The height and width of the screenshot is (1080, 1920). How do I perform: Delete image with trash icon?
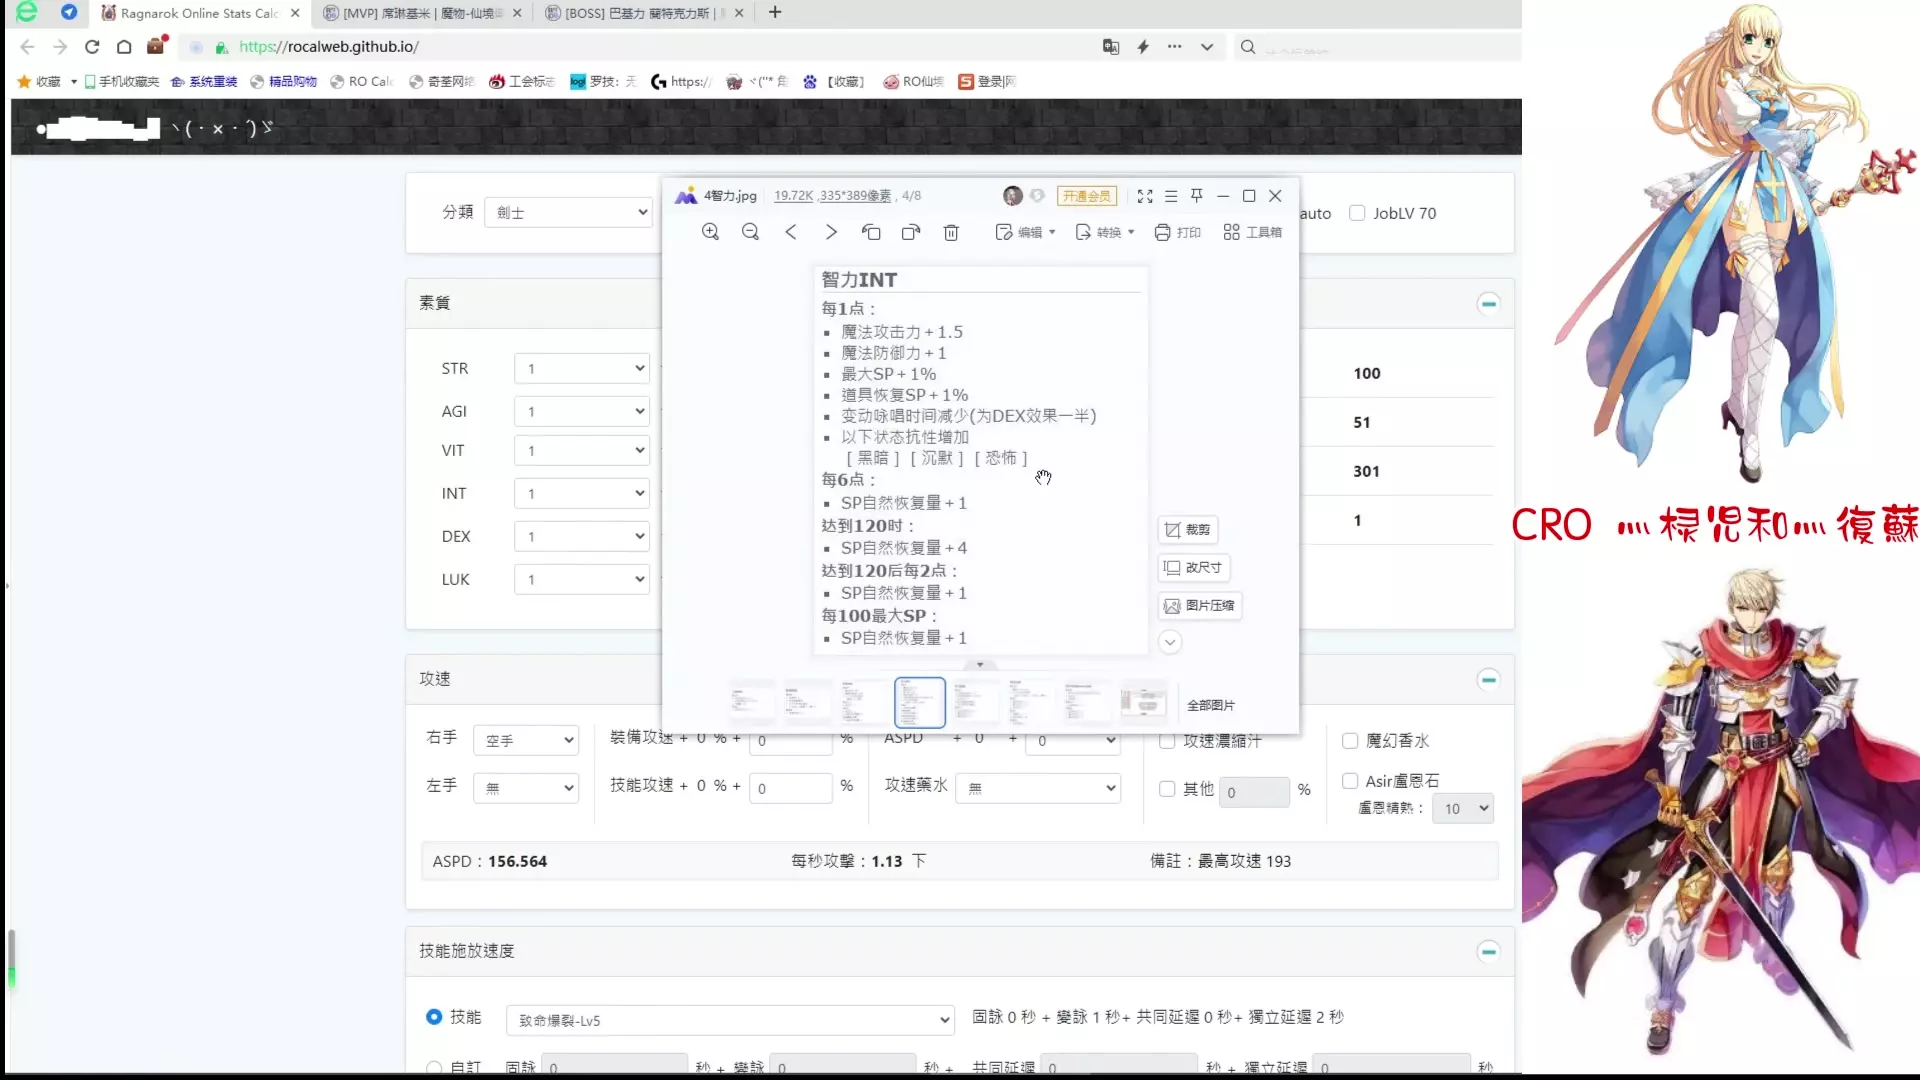[x=951, y=232]
